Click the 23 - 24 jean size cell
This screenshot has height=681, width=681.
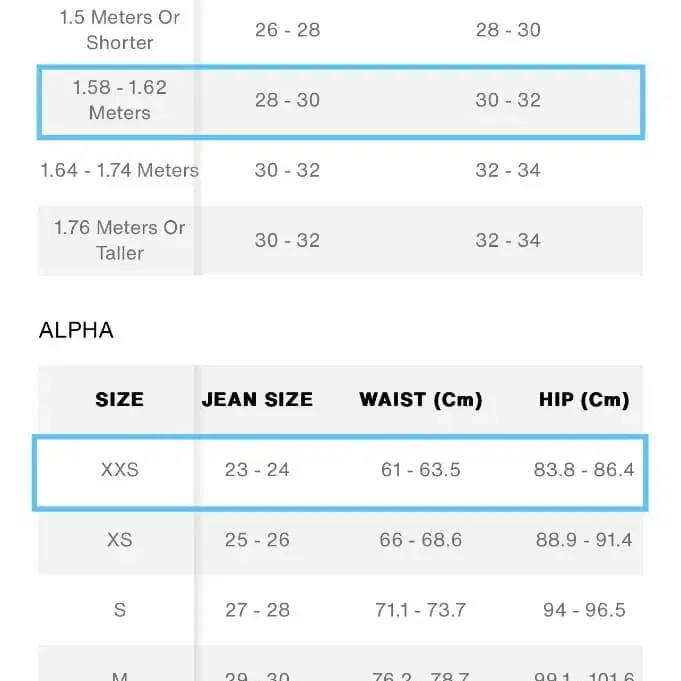257,470
